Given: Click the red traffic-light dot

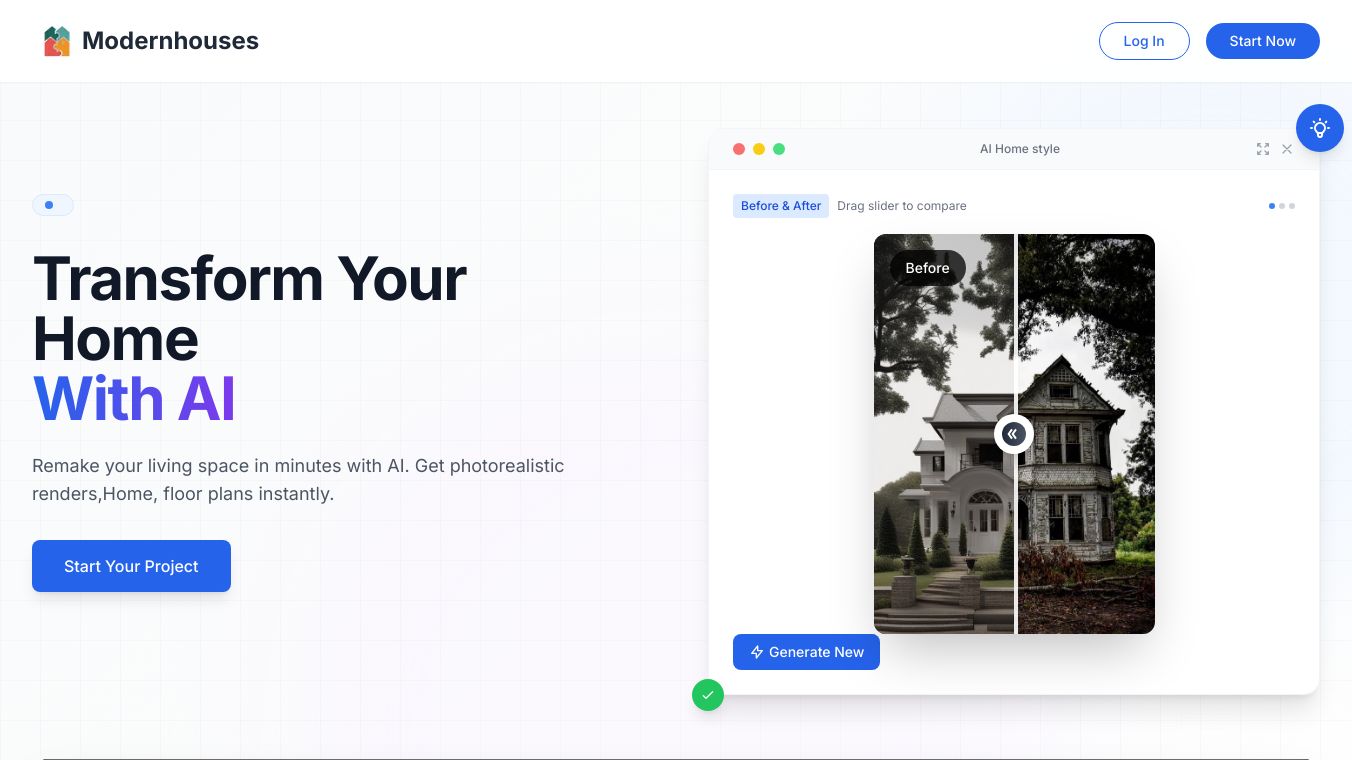Looking at the screenshot, I should coord(739,149).
